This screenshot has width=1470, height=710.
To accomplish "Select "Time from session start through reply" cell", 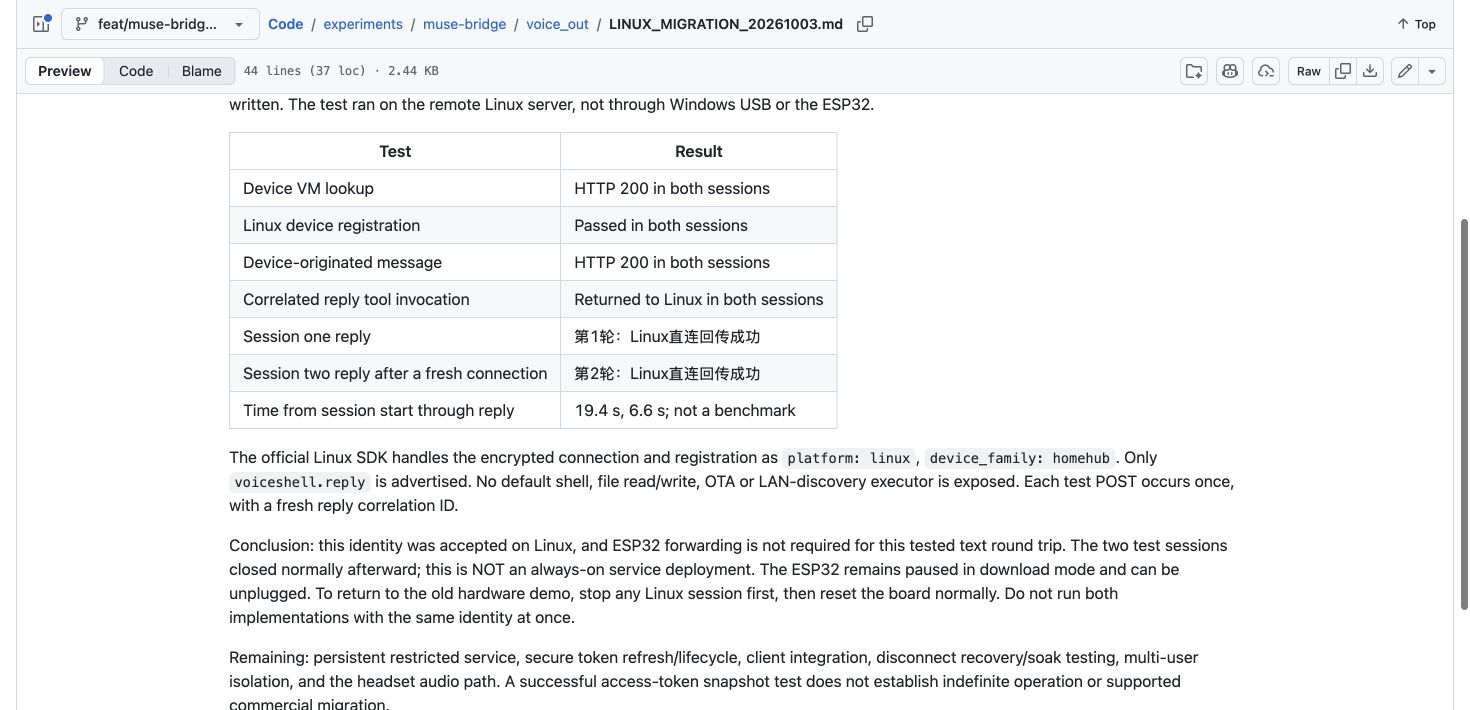I will coord(395,410).
